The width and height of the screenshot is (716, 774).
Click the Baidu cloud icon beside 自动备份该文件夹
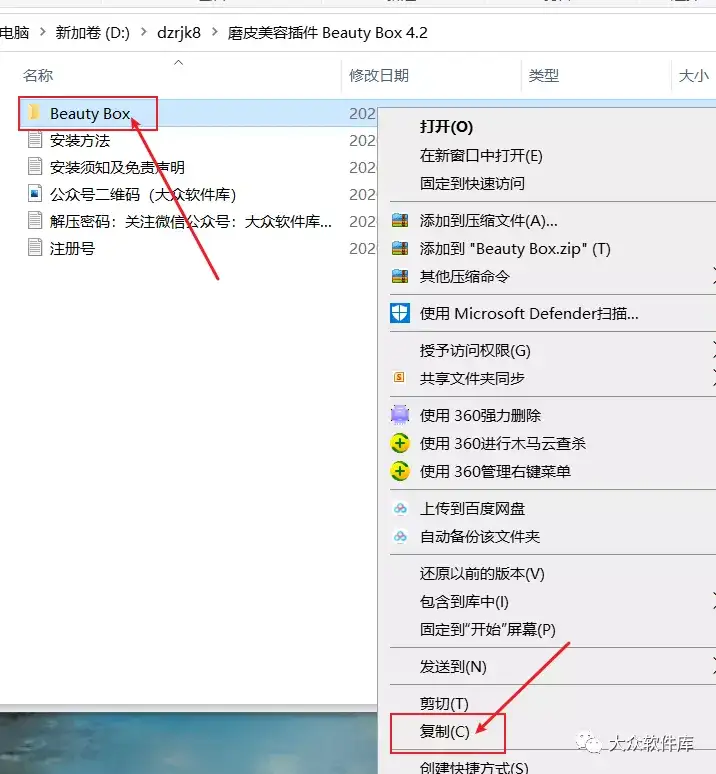pyautogui.click(x=400, y=536)
